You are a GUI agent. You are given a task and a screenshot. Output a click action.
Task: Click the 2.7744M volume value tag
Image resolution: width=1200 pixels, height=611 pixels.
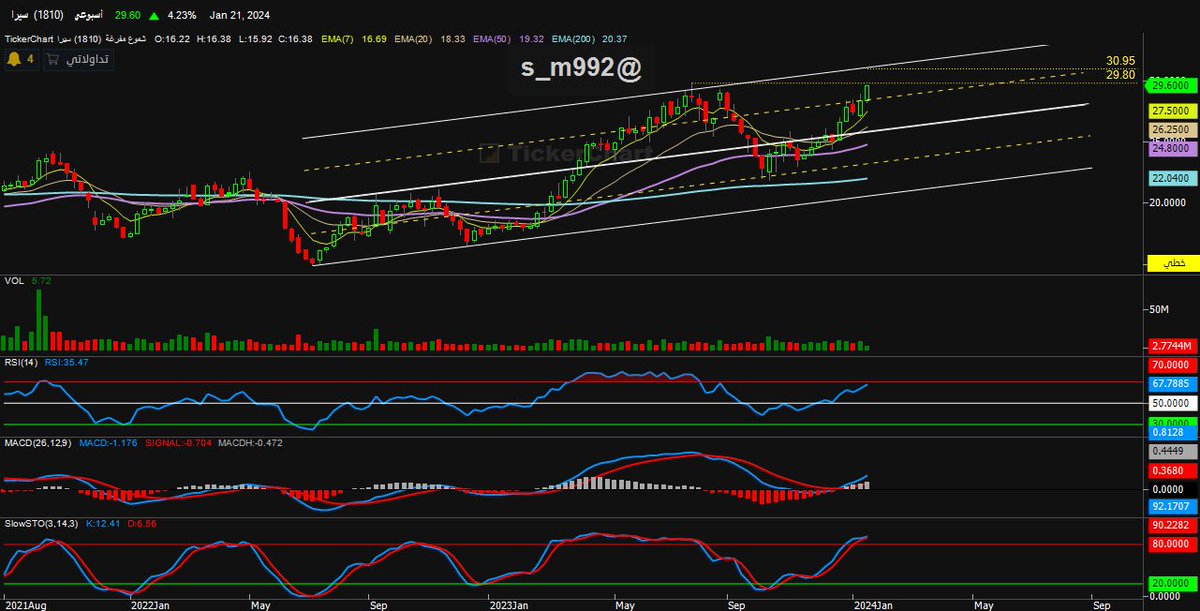coord(1172,345)
